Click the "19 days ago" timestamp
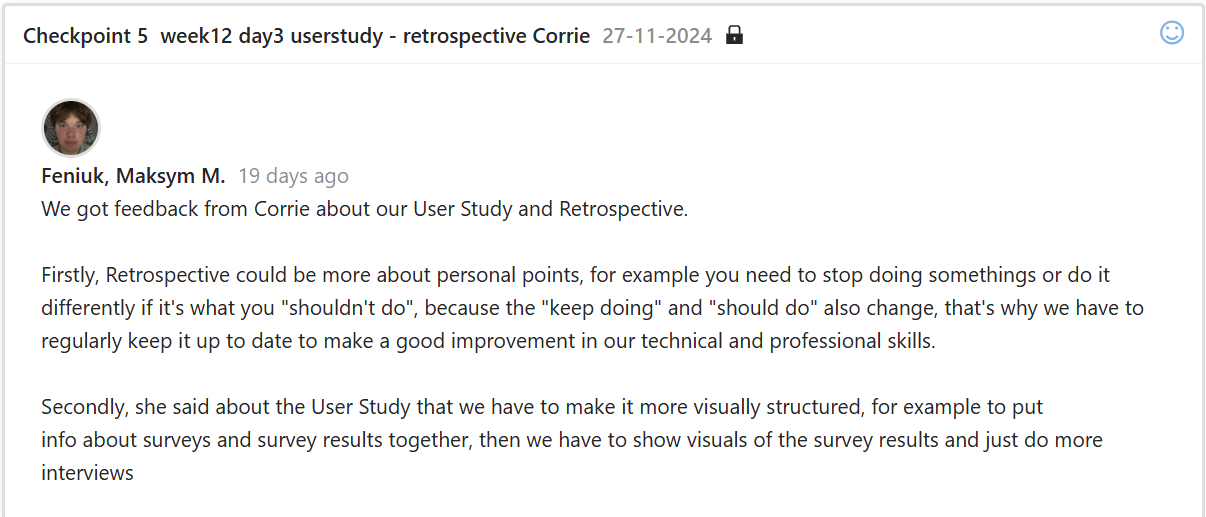Screen dimensions: 1206x517 (x=293, y=177)
